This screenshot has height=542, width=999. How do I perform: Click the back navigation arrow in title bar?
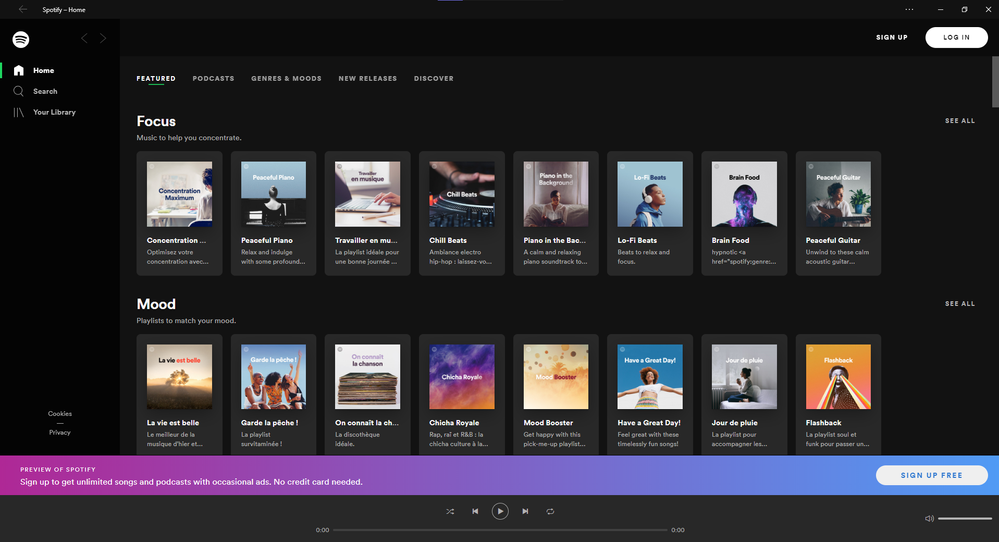coord(22,9)
